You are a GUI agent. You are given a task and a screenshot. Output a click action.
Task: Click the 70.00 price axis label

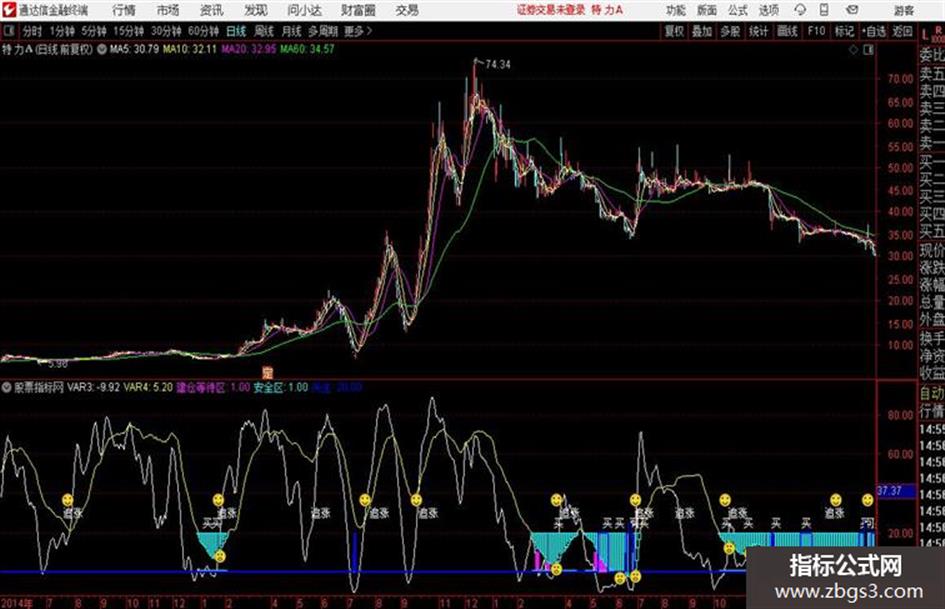click(x=900, y=78)
